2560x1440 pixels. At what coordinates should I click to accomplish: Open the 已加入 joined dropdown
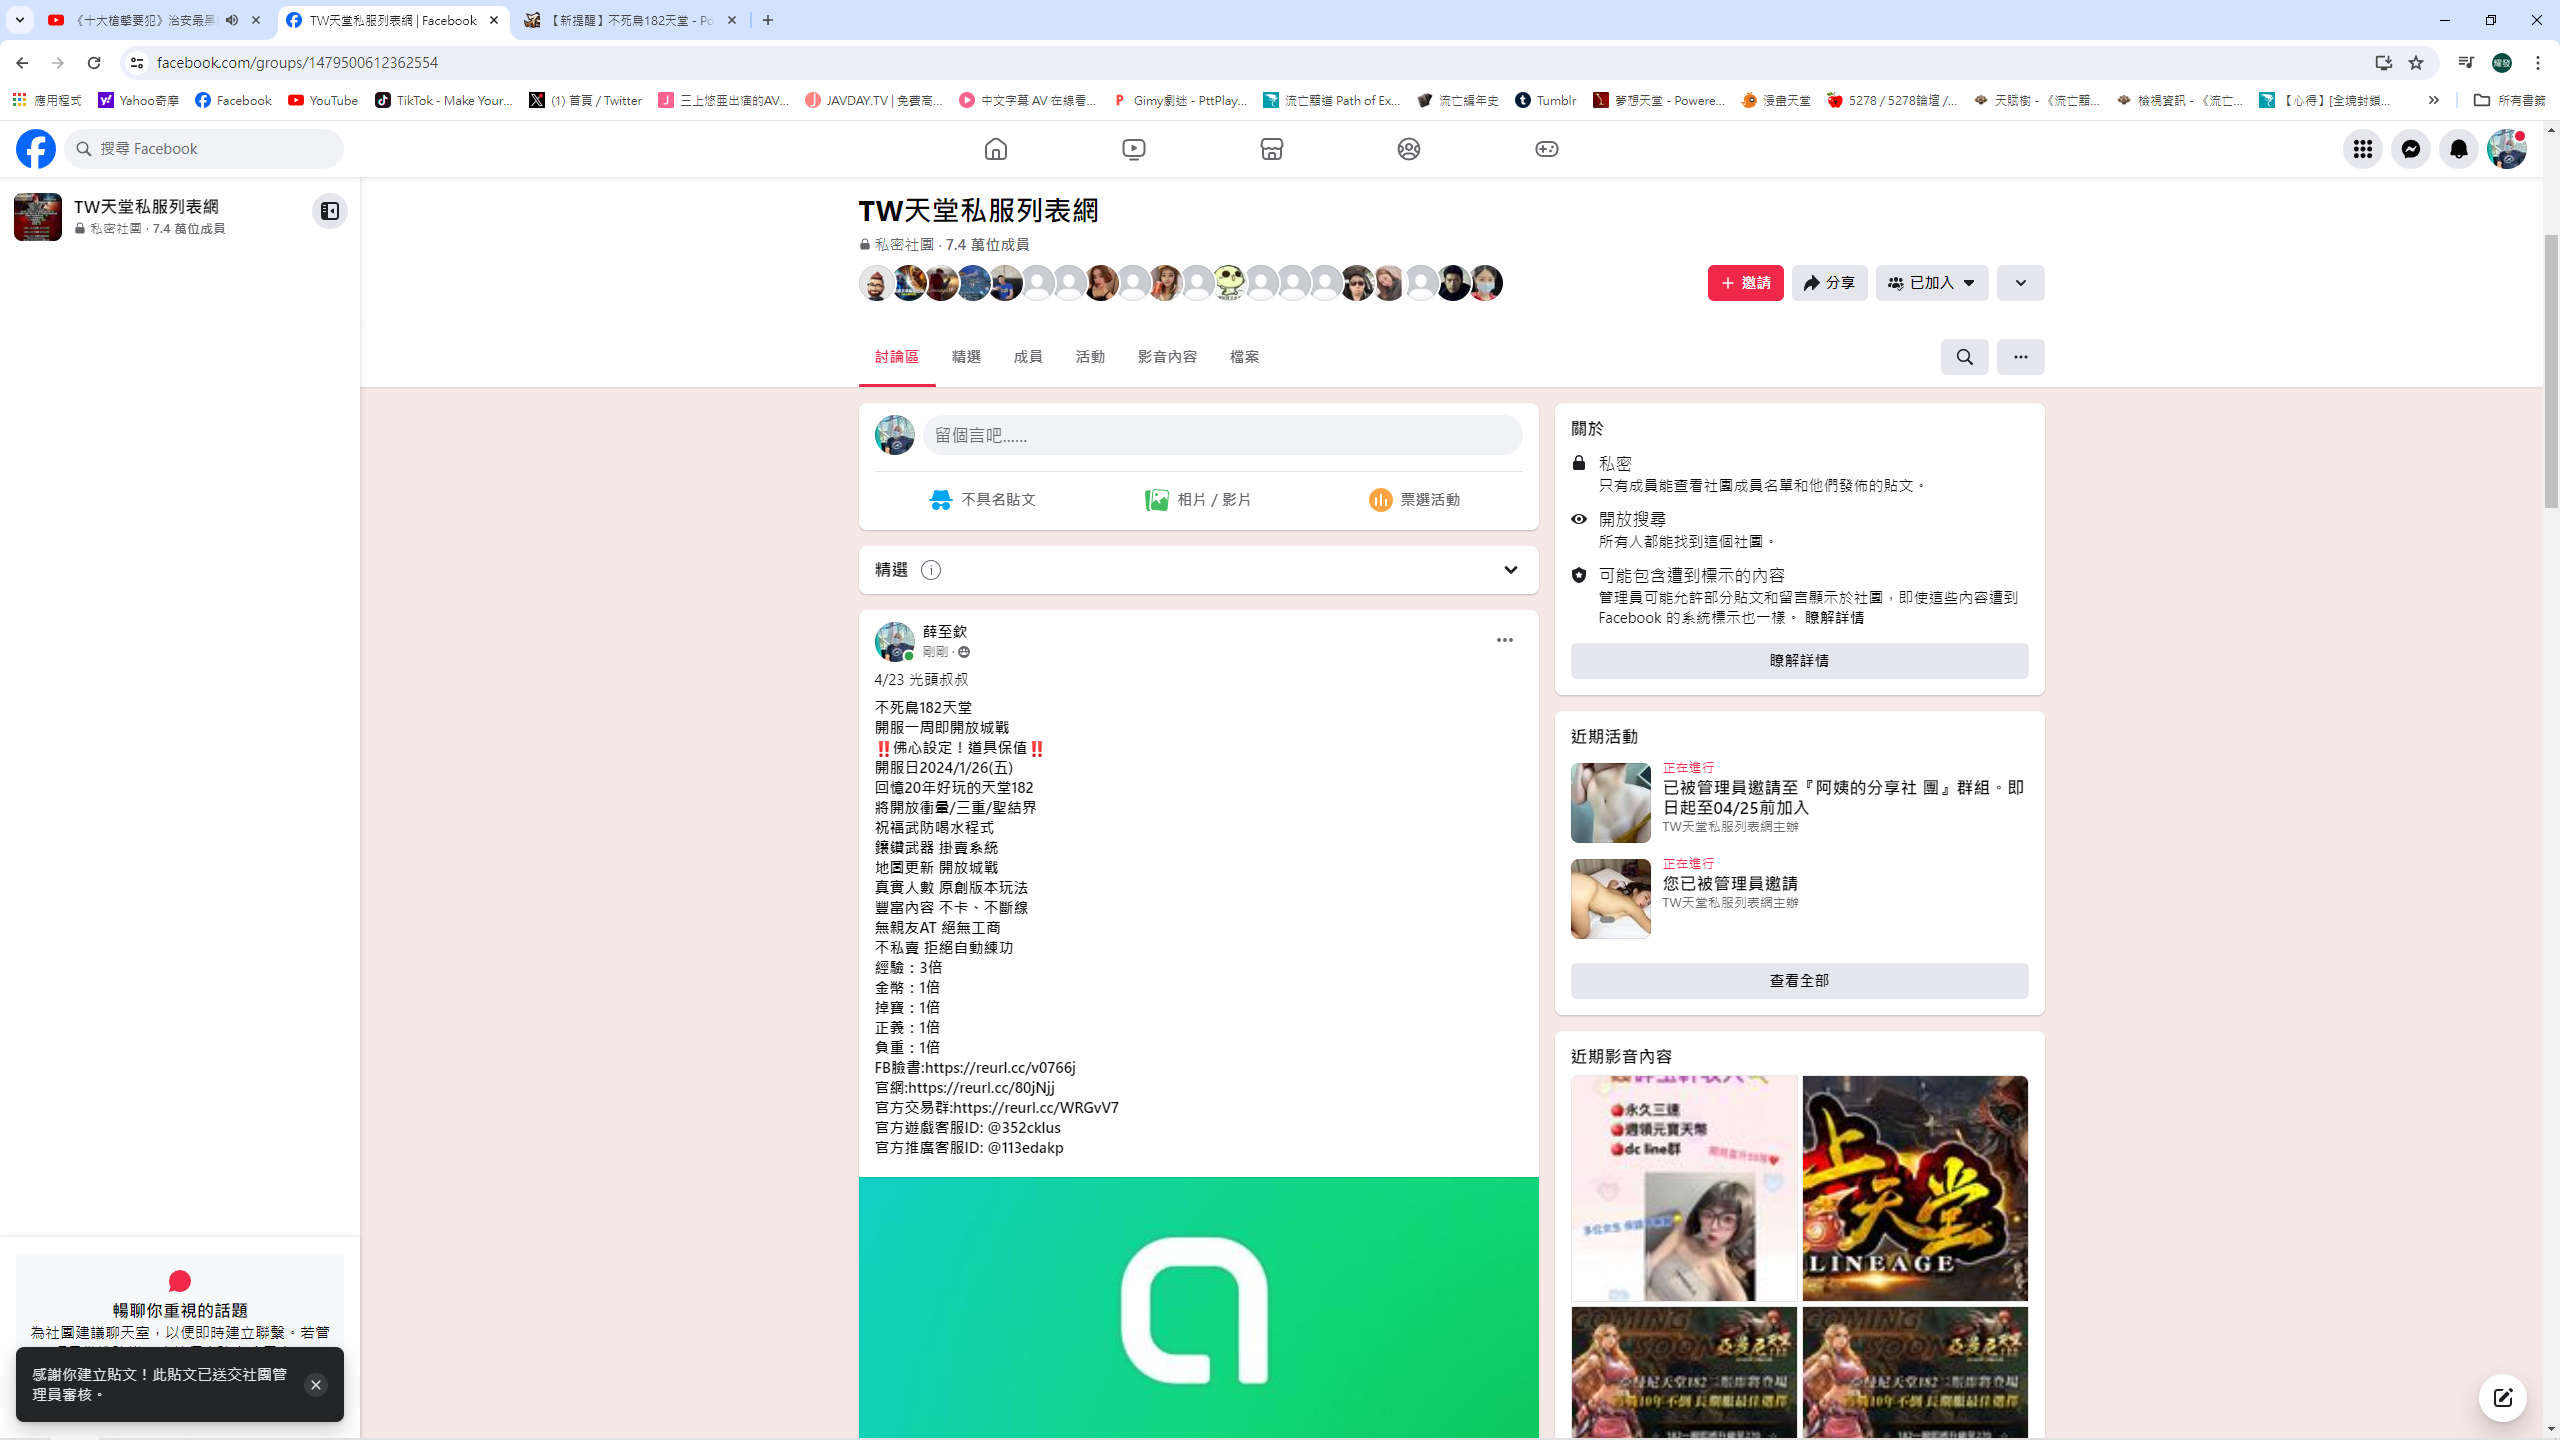[1932, 283]
